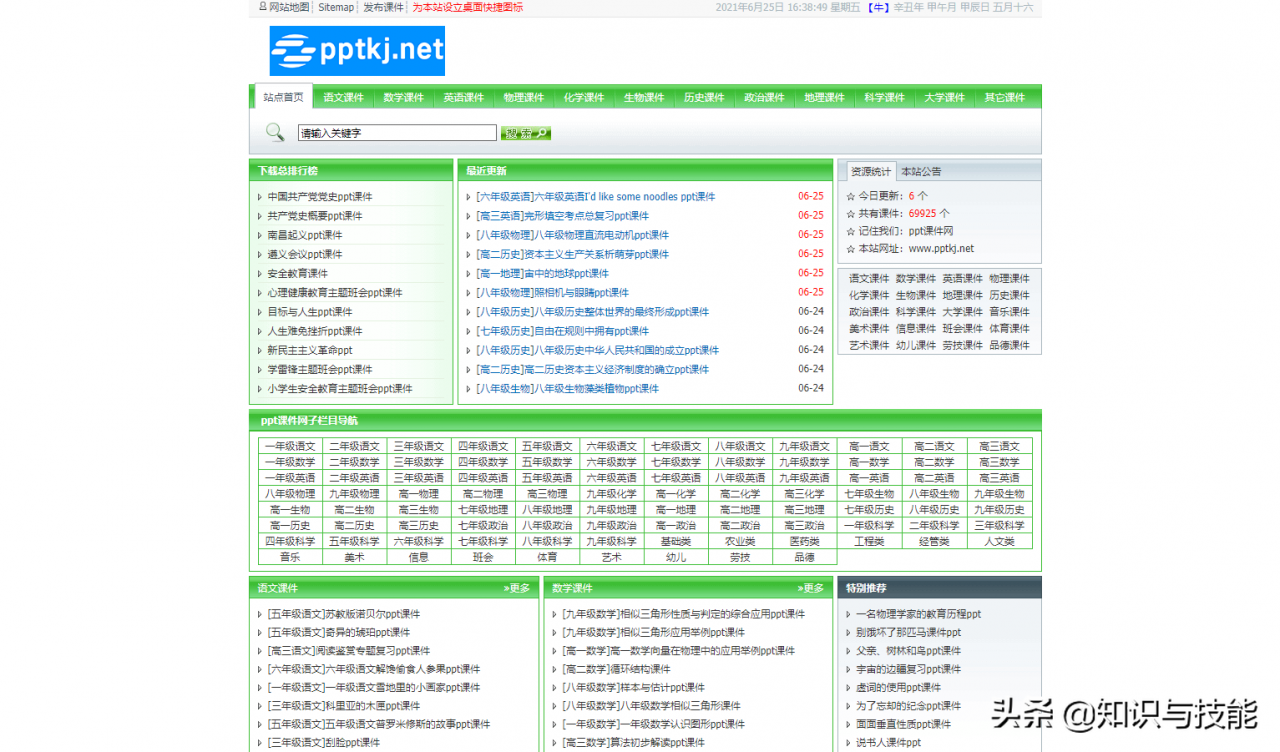Expand 更多 in 语文课件 section
Viewport: 1280px width, 752px height.
coord(517,588)
